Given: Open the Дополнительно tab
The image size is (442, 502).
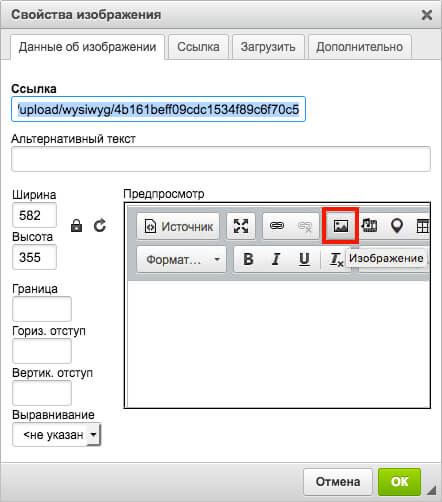Looking at the screenshot, I should pyautogui.click(x=359, y=47).
